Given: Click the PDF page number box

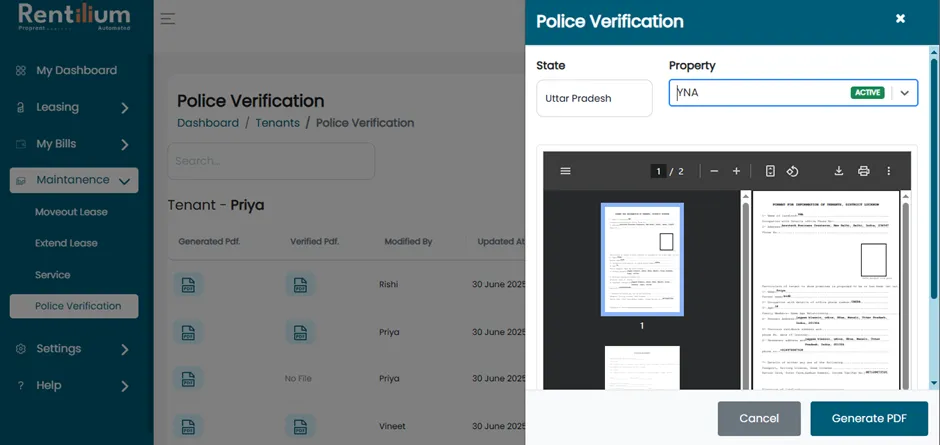Looking at the screenshot, I should (x=658, y=172).
